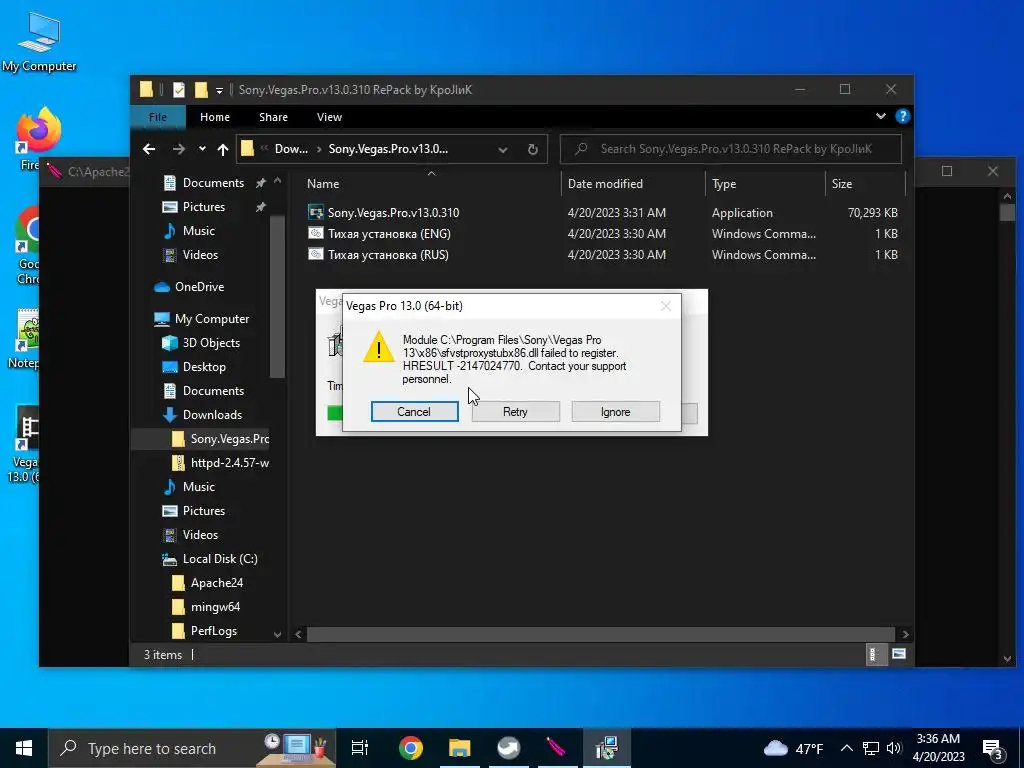Viewport: 1024px width, 768px height.
Task: Select the Sony.Vegas.Pro.v13.0.310 application file
Action: click(393, 213)
